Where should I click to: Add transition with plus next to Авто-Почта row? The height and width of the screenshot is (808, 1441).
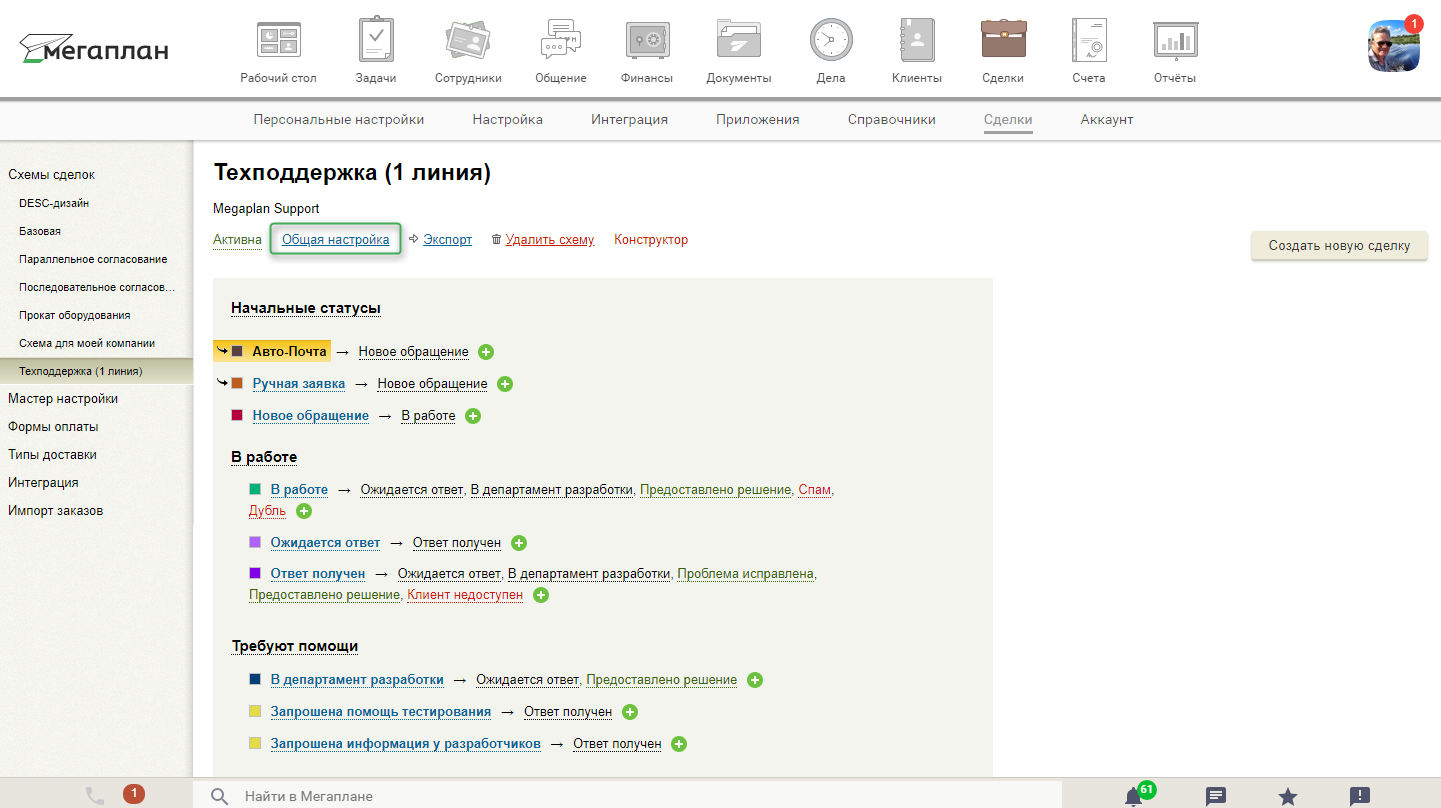pyautogui.click(x=486, y=352)
